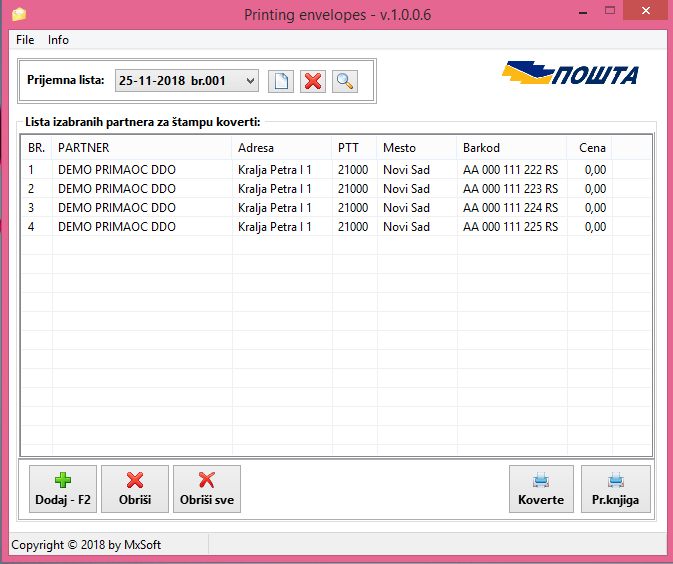Click the red X delete list icon
Screen dimensions: 673x564
(313, 81)
